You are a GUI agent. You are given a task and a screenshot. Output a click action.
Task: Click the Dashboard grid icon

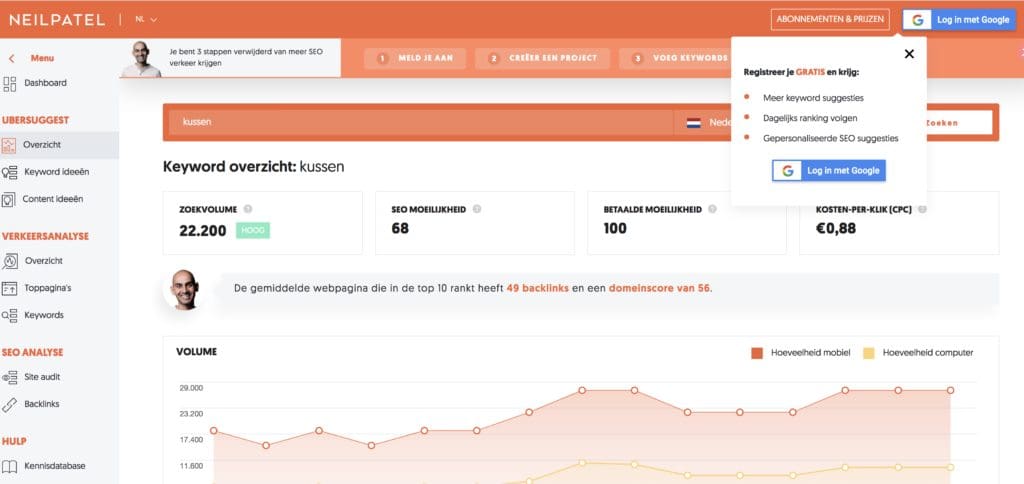[x=9, y=84]
